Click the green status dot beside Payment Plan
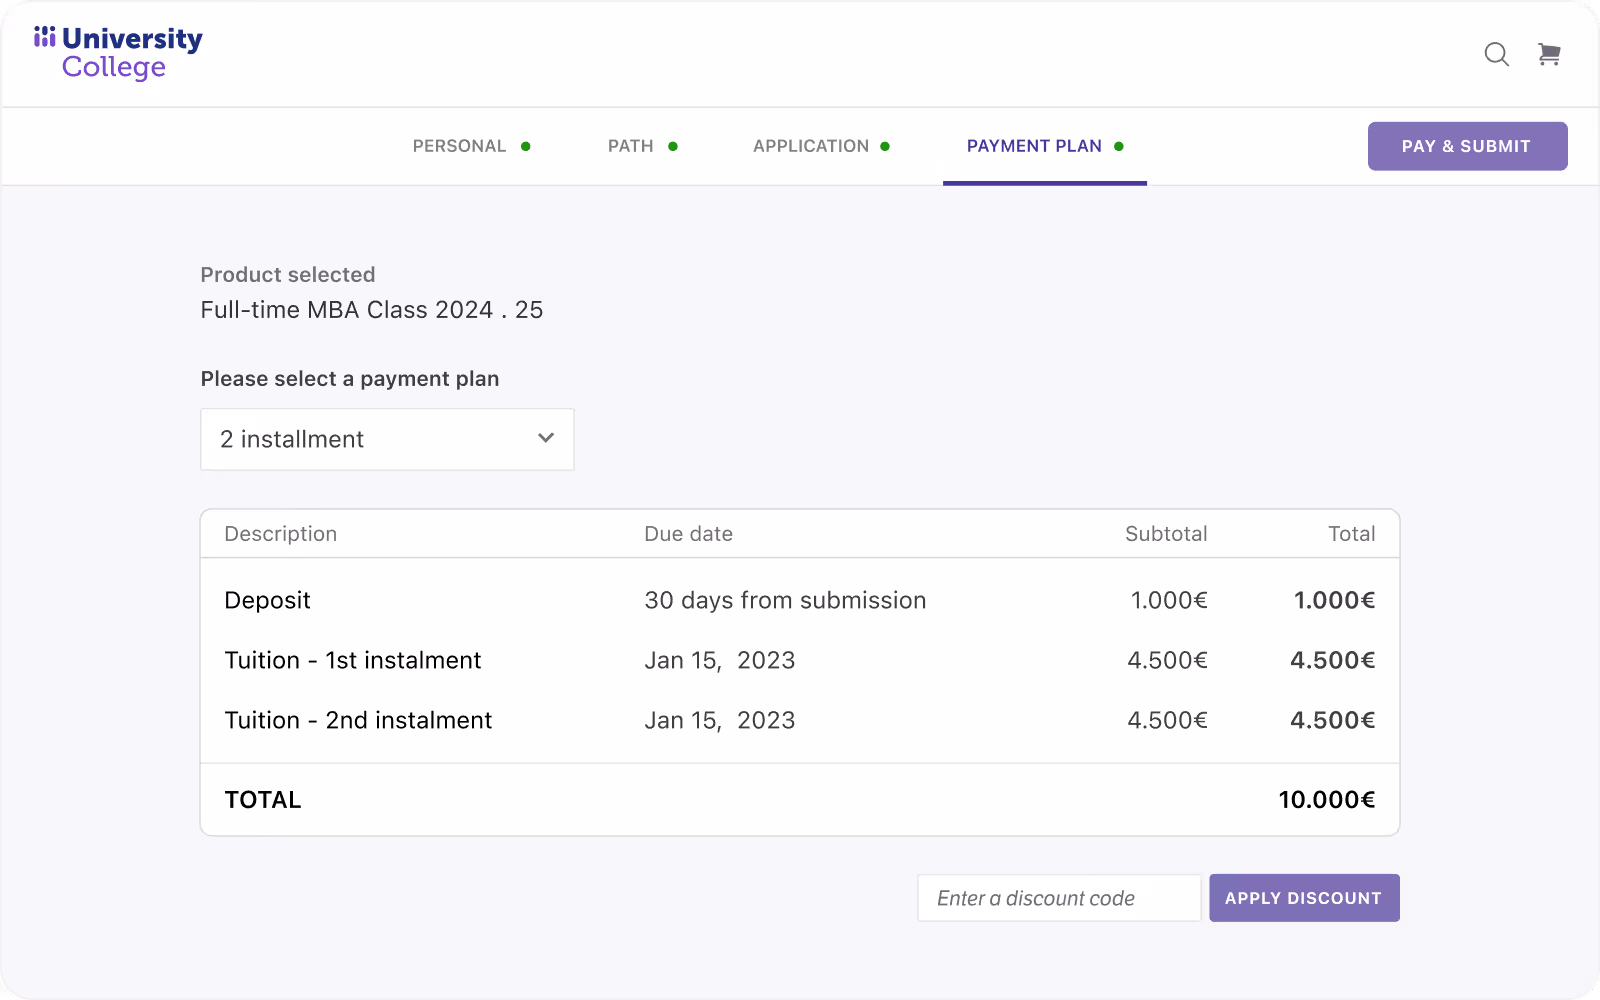Image resolution: width=1600 pixels, height=1000 pixels. point(1118,146)
